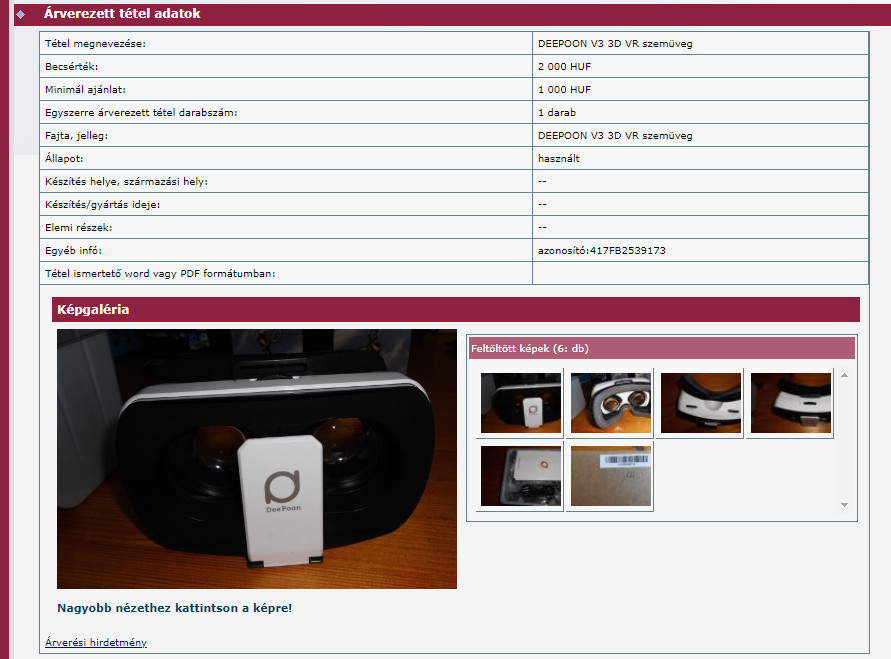Select the third thumbnail in the top row

point(700,403)
